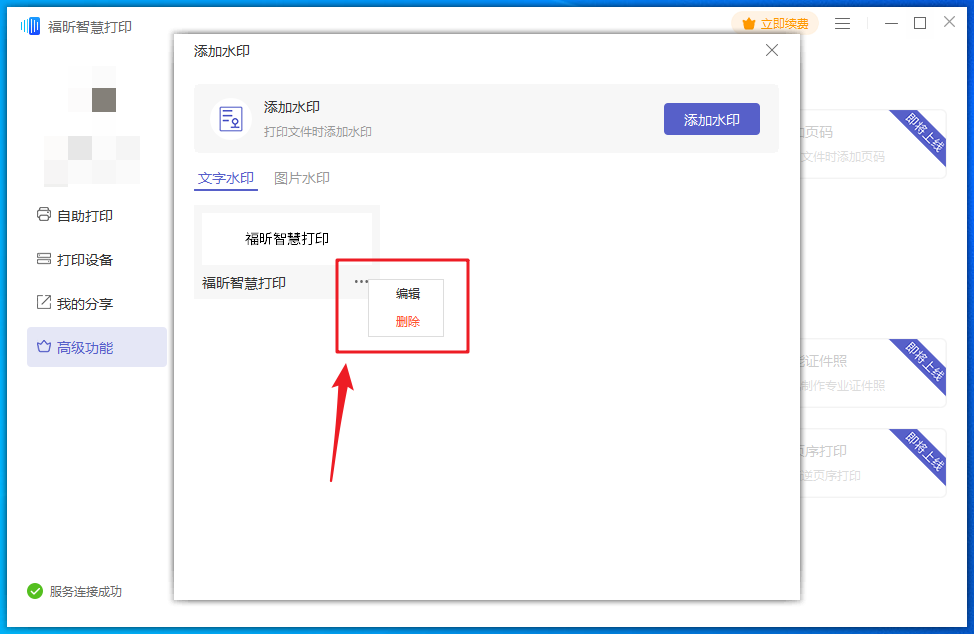
Task: Maximize the 福昕智慧打印 window
Action: coord(920,23)
